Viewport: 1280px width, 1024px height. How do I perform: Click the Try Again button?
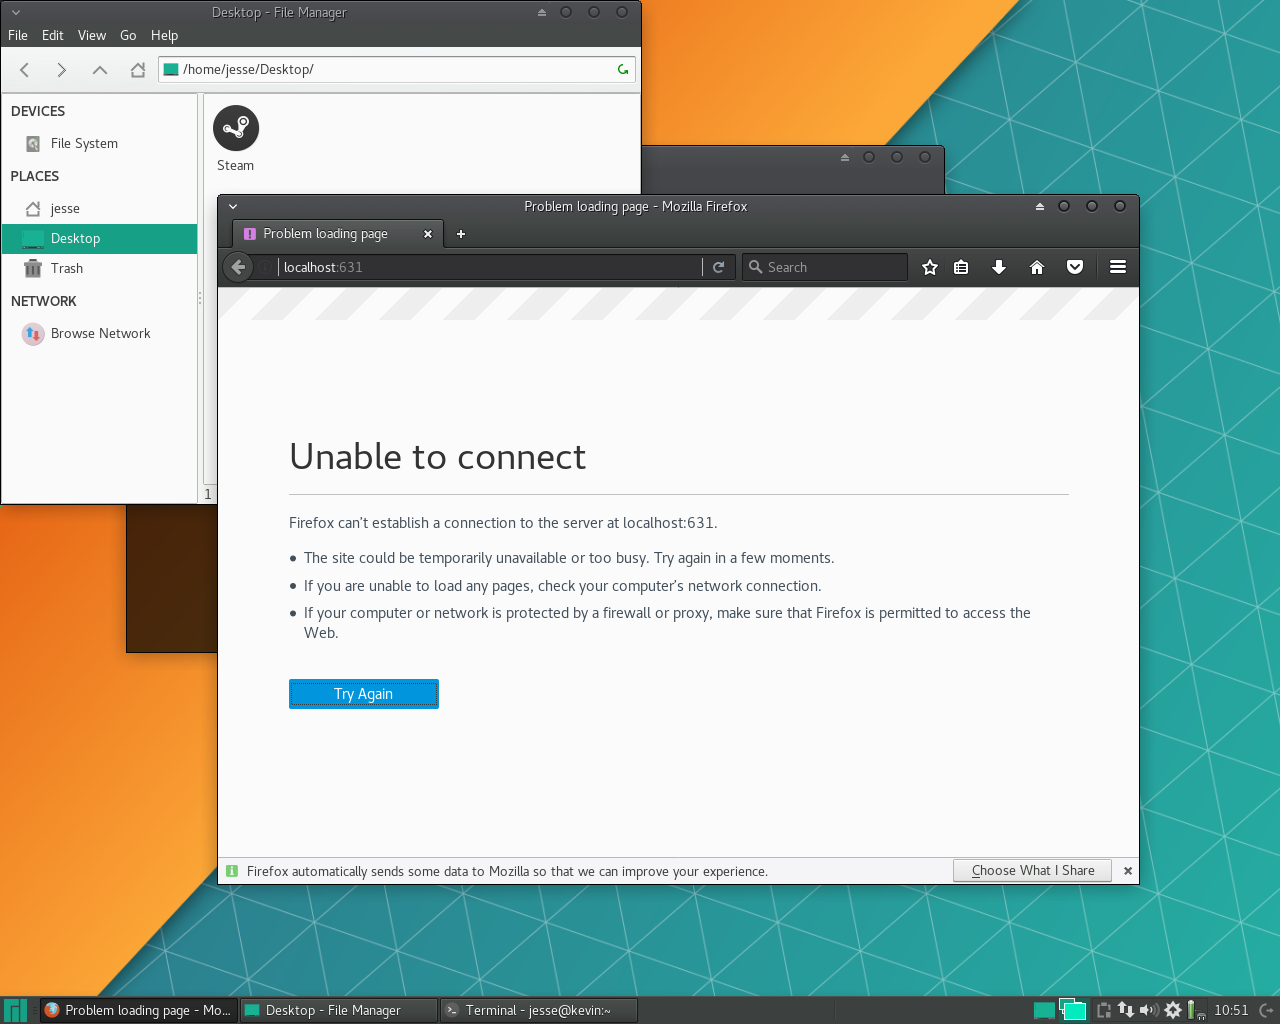click(364, 694)
